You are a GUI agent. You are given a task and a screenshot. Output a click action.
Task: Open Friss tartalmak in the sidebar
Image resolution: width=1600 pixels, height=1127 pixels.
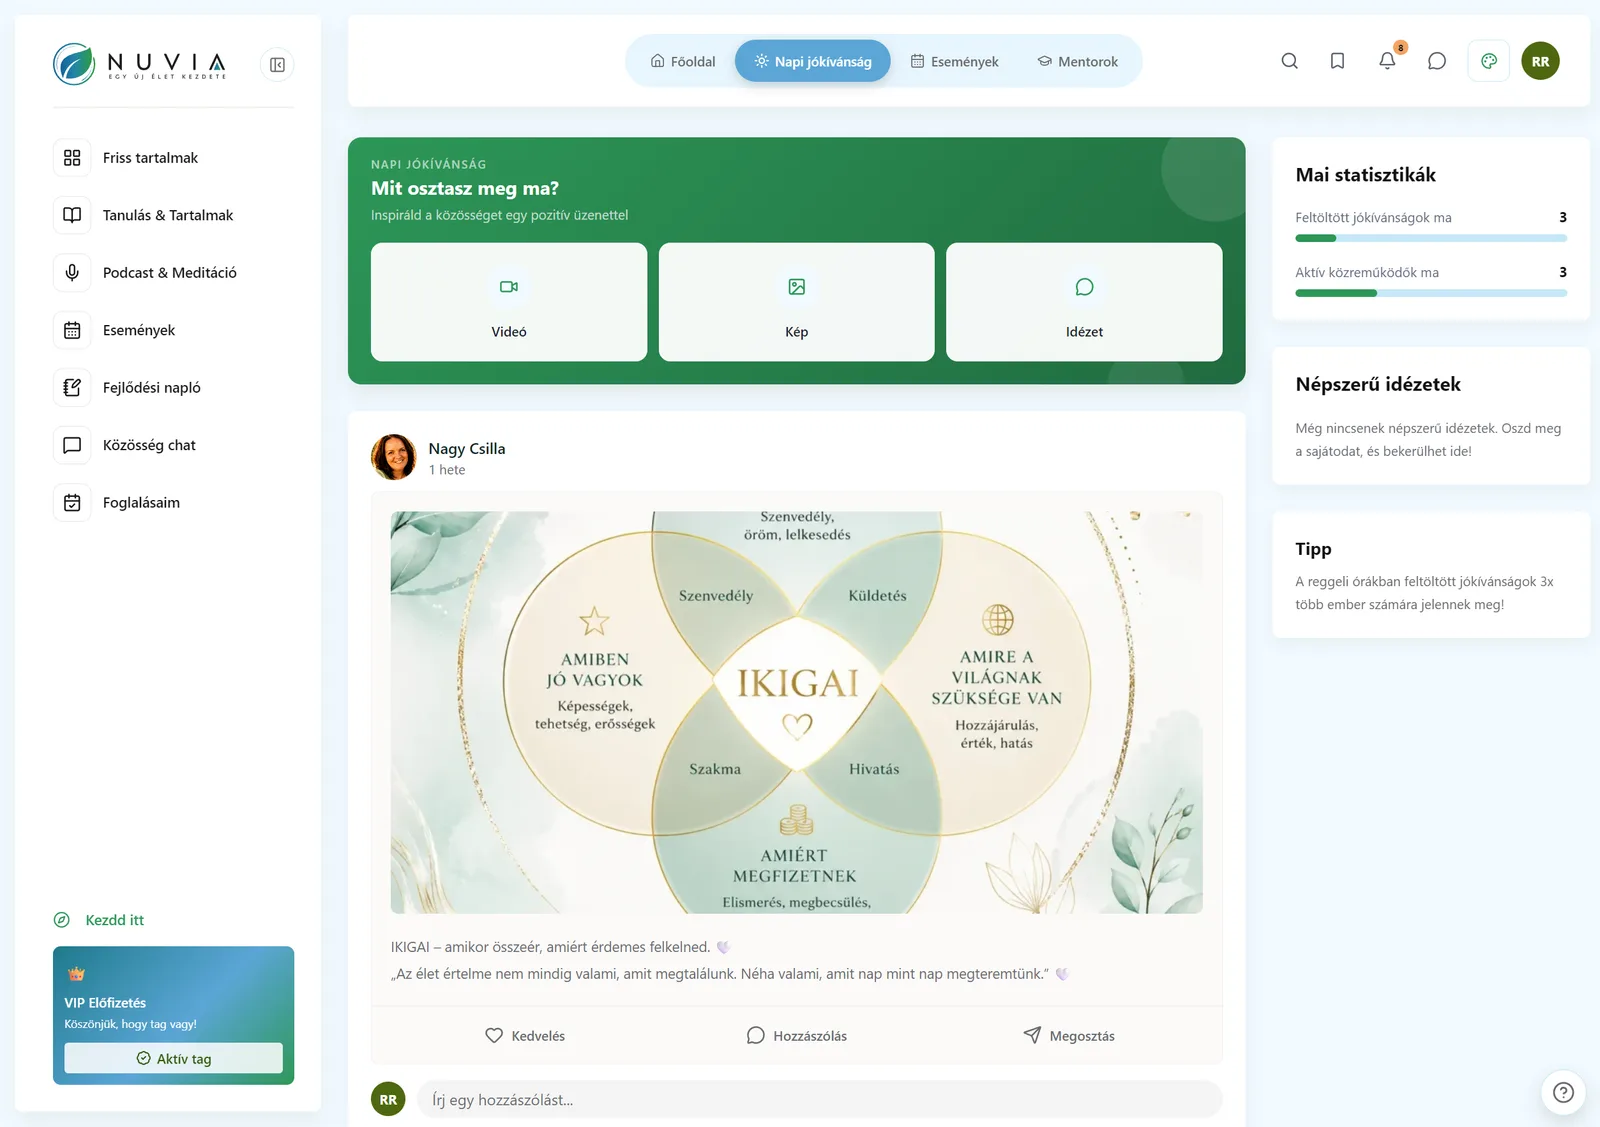click(x=173, y=158)
